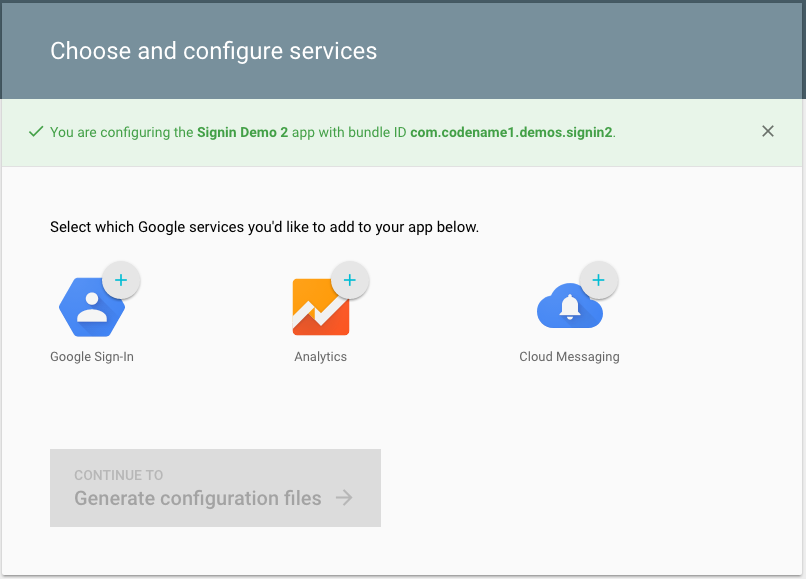Click the plus badge on Cloud Messaging
This screenshot has width=806, height=579.
[599, 280]
